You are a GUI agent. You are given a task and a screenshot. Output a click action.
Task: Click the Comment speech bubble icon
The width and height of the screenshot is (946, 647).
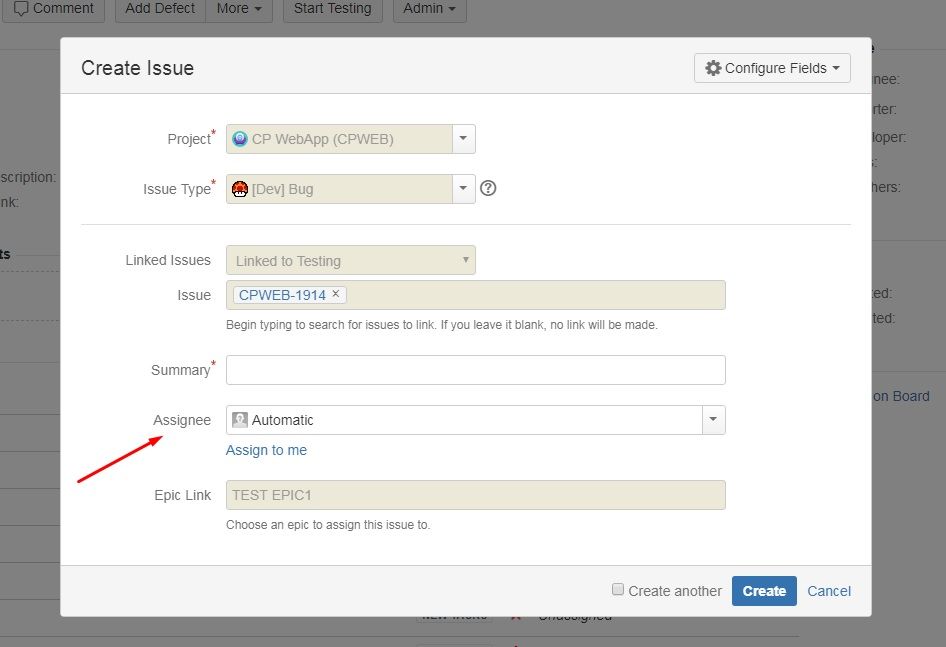[21, 8]
